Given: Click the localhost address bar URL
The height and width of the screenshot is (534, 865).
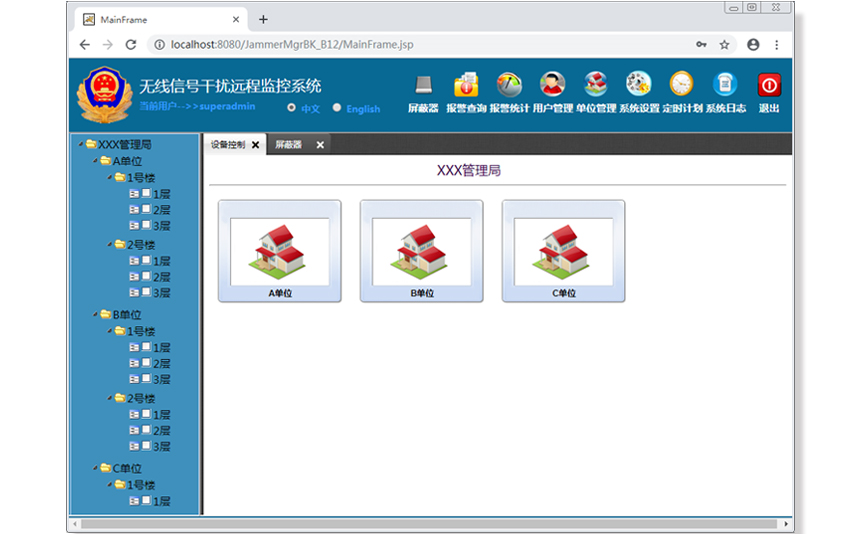Looking at the screenshot, I should click(x=292, y=45).
